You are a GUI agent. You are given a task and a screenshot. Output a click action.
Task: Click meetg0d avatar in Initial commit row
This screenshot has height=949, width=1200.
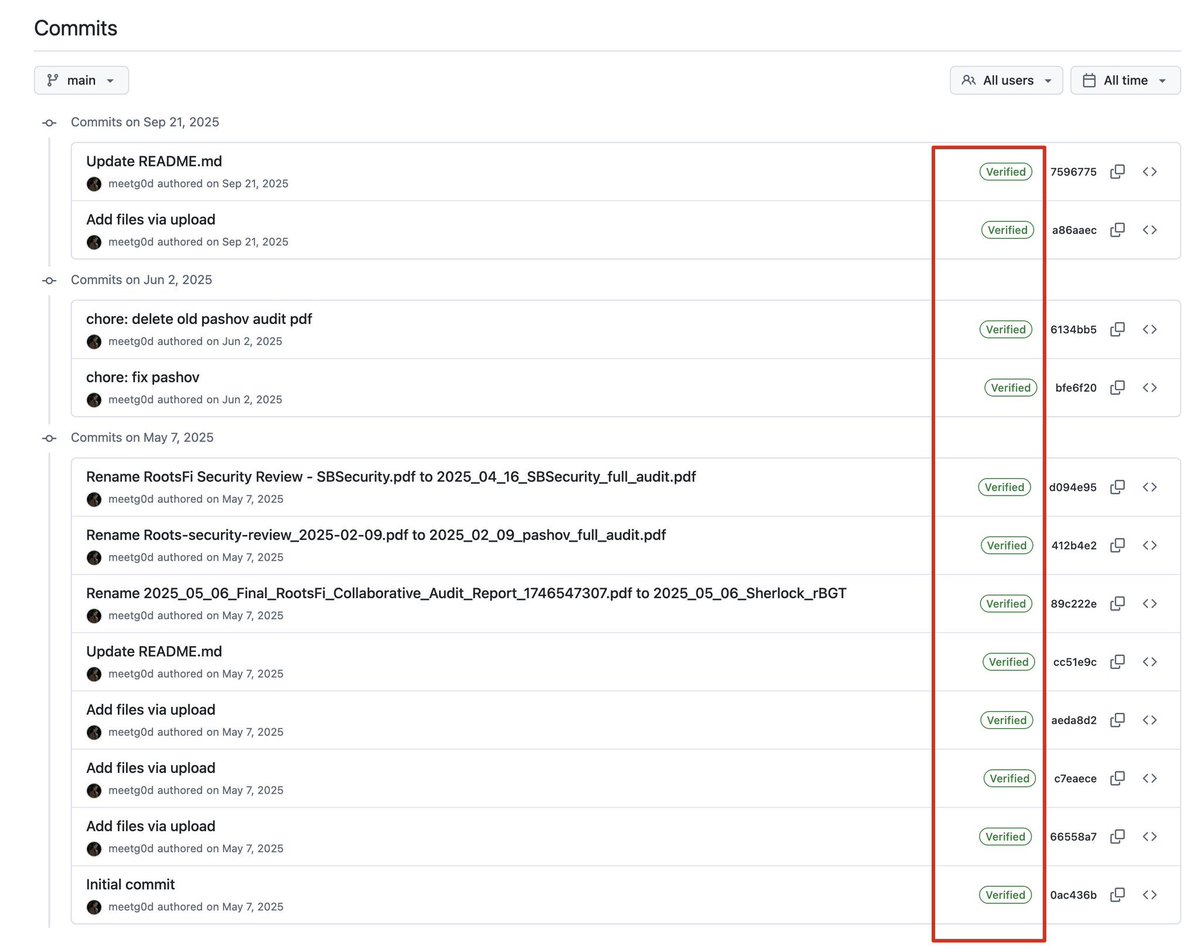[94, 907]
